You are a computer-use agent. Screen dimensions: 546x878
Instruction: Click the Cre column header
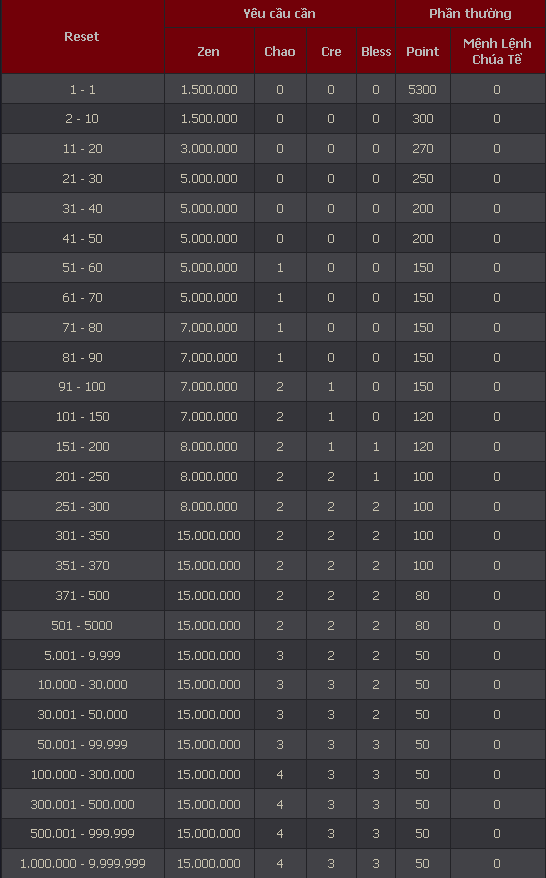[331, 51]
